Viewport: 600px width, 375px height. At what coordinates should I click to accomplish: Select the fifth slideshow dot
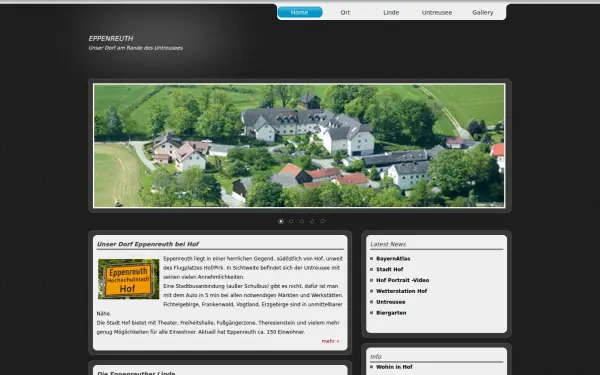tap(323, 221)
